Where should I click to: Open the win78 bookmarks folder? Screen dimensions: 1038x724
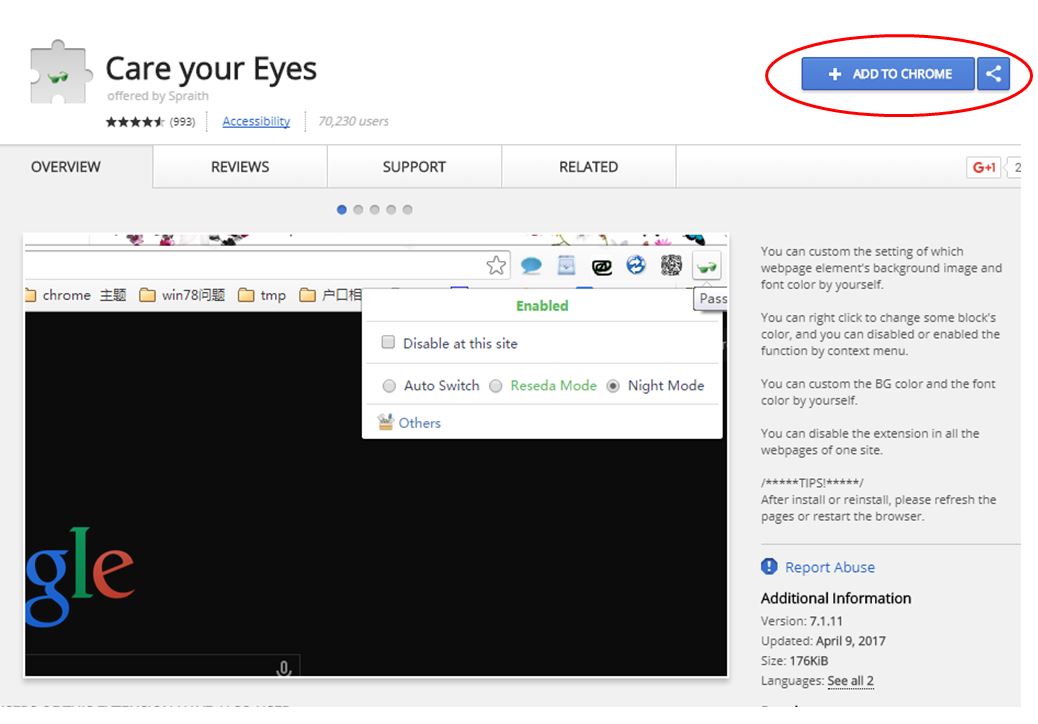[x=182, y=295]
